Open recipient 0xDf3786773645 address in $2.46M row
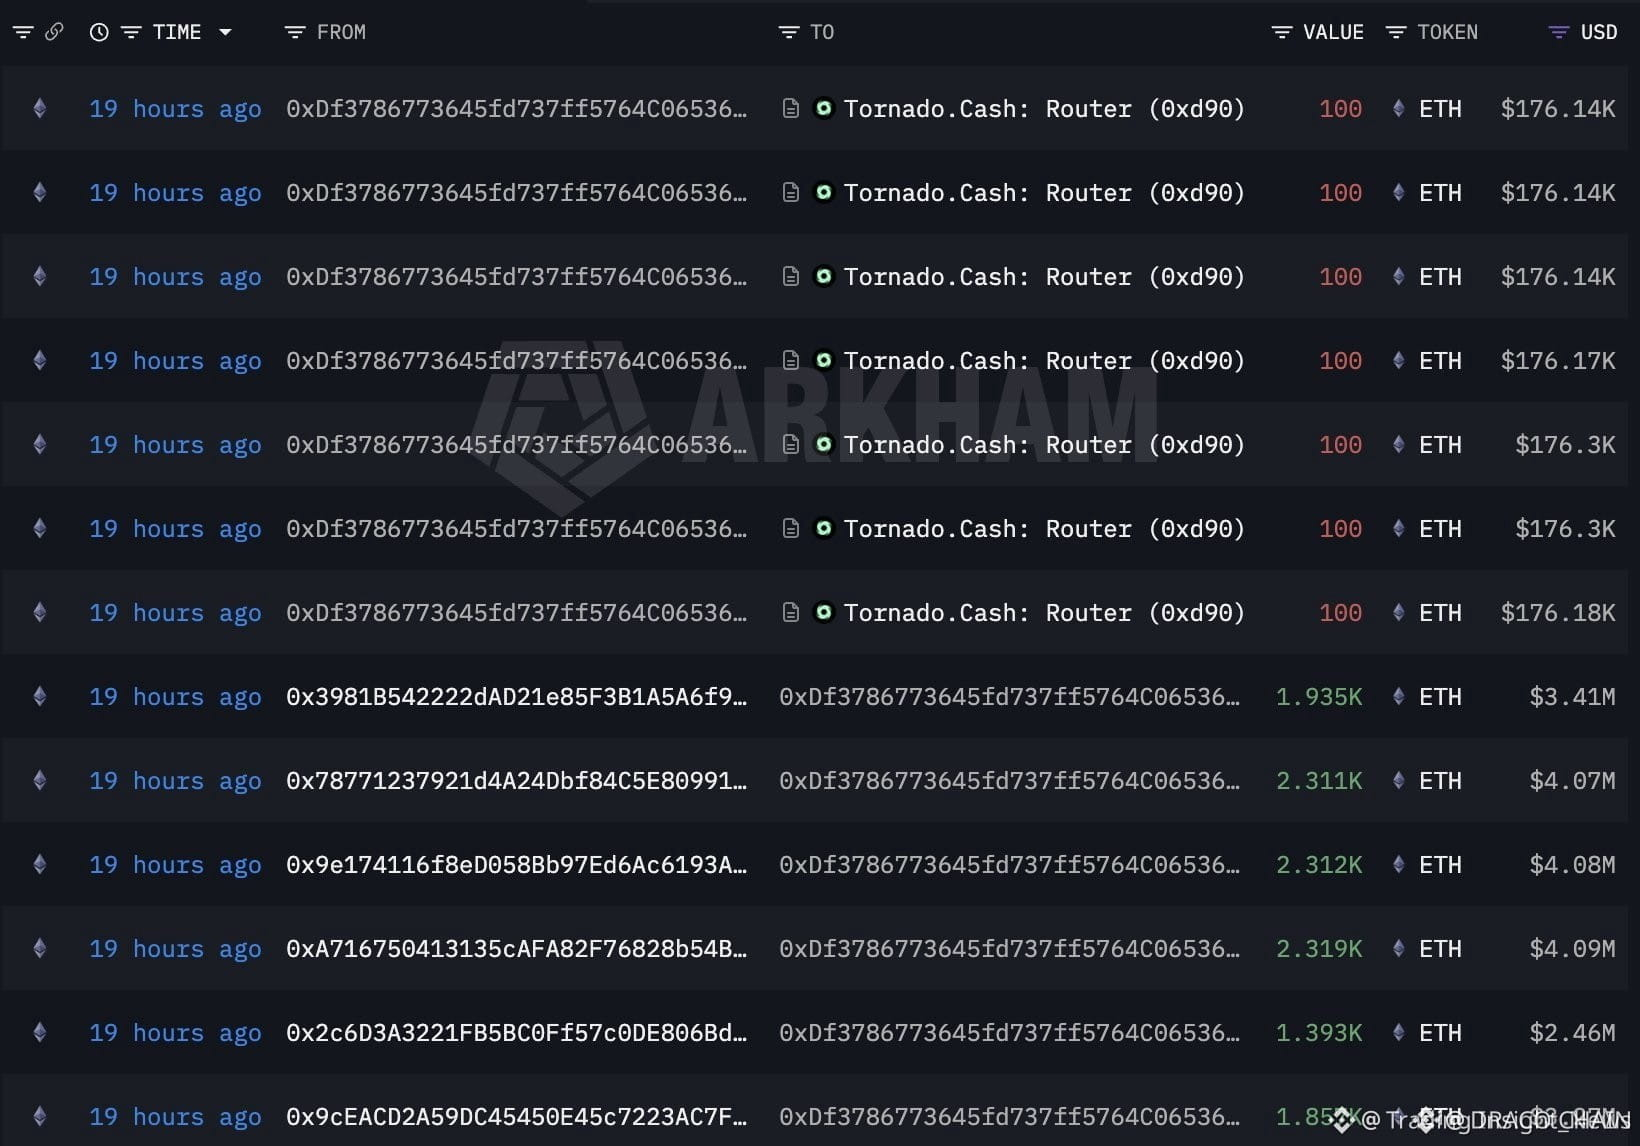Screen dimensions: 1640x1146 click(x=1009, y=1032)
